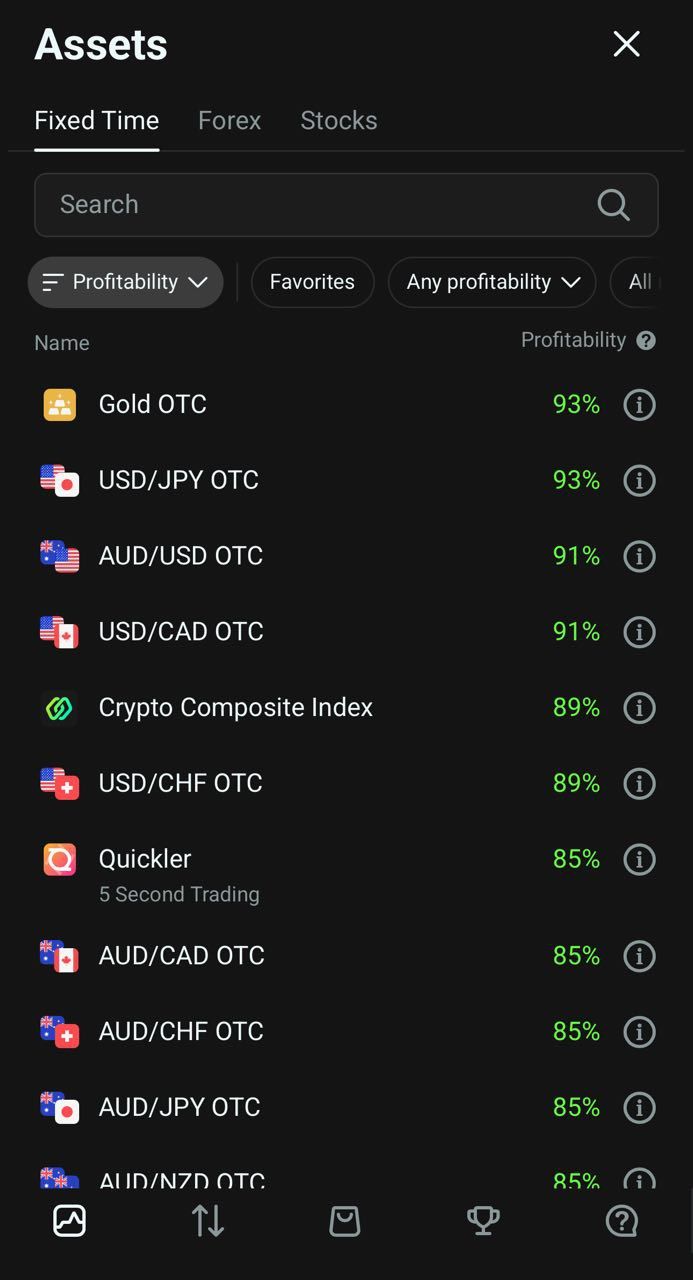This screenshot has width=693, height=1280.
Task: Click the search magnifier icon
Action: (613, 205)
